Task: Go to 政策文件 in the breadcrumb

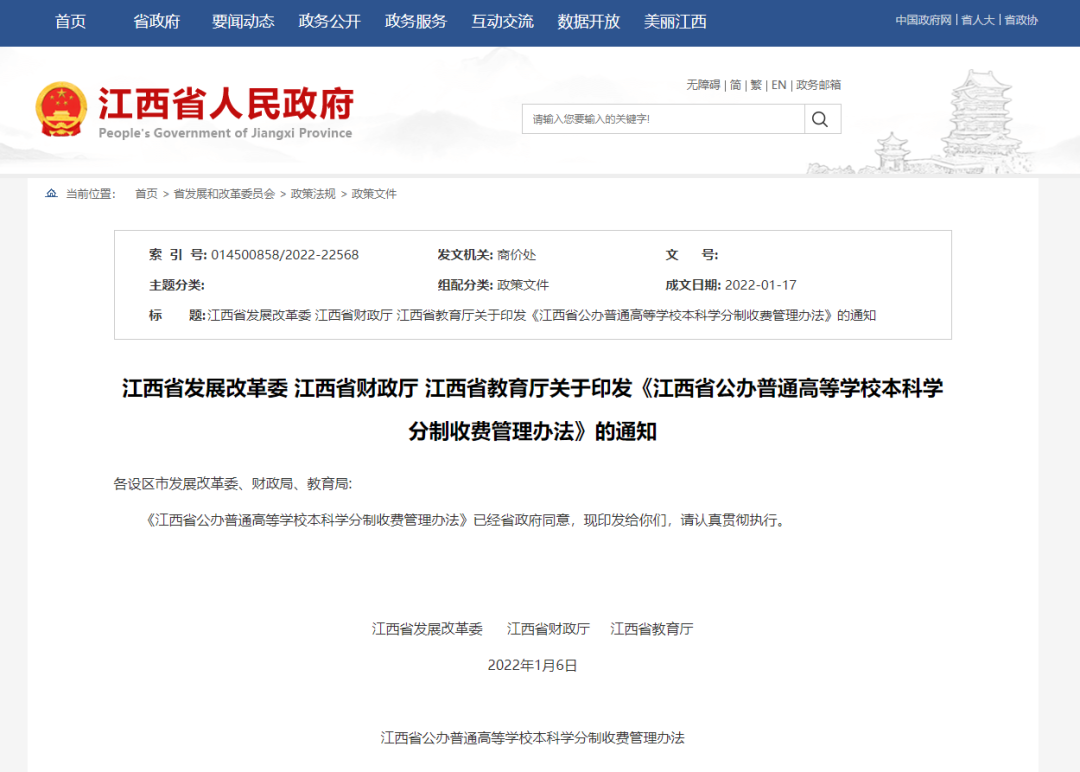Action: pyautogui.click(x=374, y=193)
